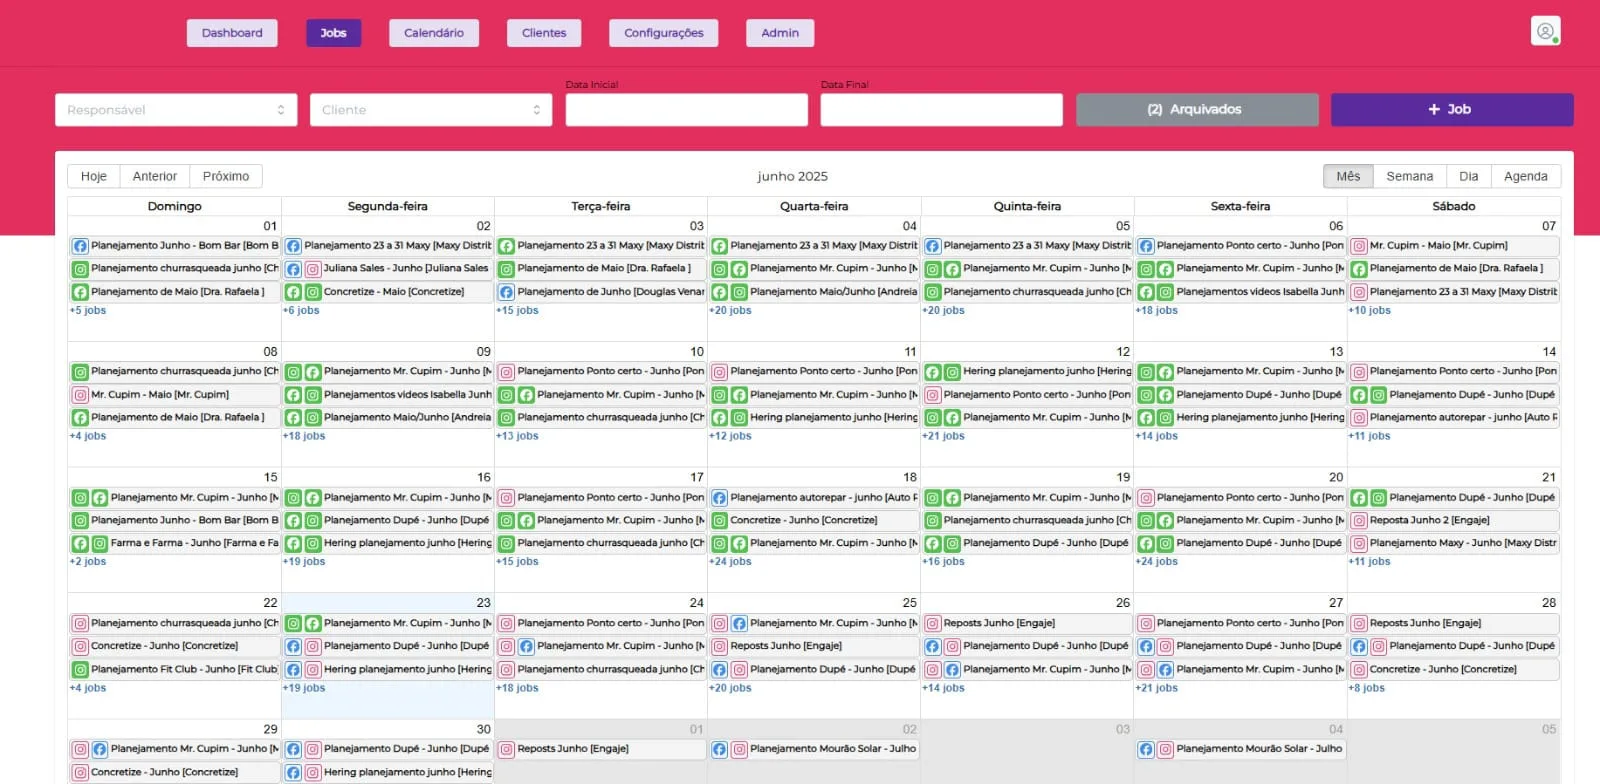Click Facebook icon on Planejamento de Junho Douglas
The height and width of the screenshot is (784, 1600).
pos(507,292)
